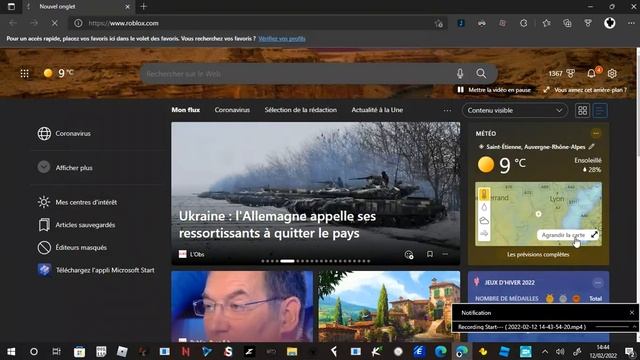Switch feed to list layout icon
Screen dimensions: 640x360
tap(600, 110)
